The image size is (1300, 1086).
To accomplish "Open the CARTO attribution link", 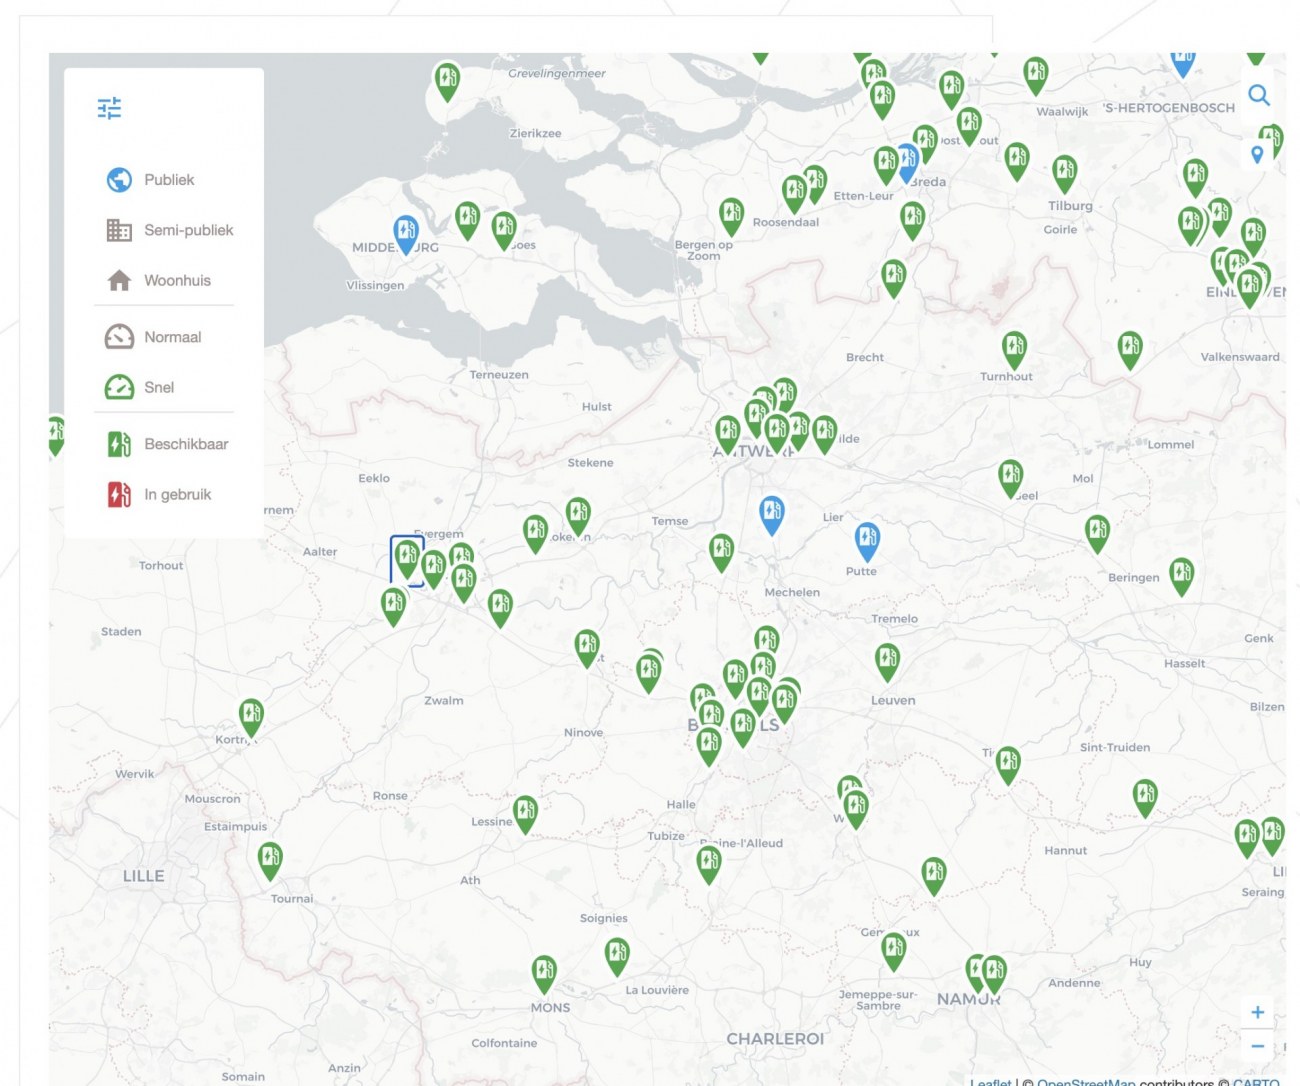I will point(1256,1082).
